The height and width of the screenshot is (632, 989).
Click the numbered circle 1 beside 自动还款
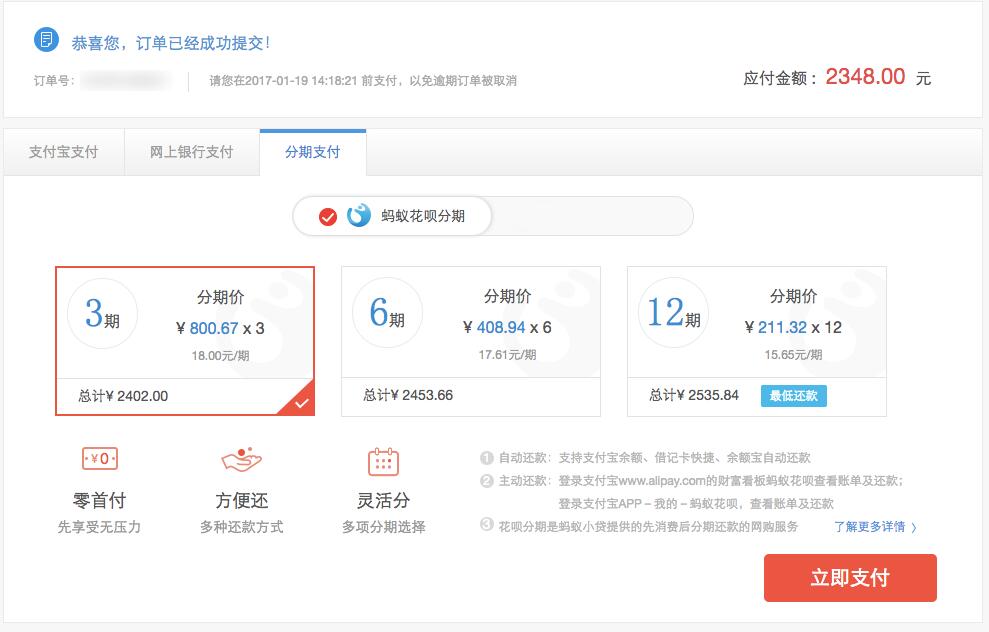tap(486, 458)
